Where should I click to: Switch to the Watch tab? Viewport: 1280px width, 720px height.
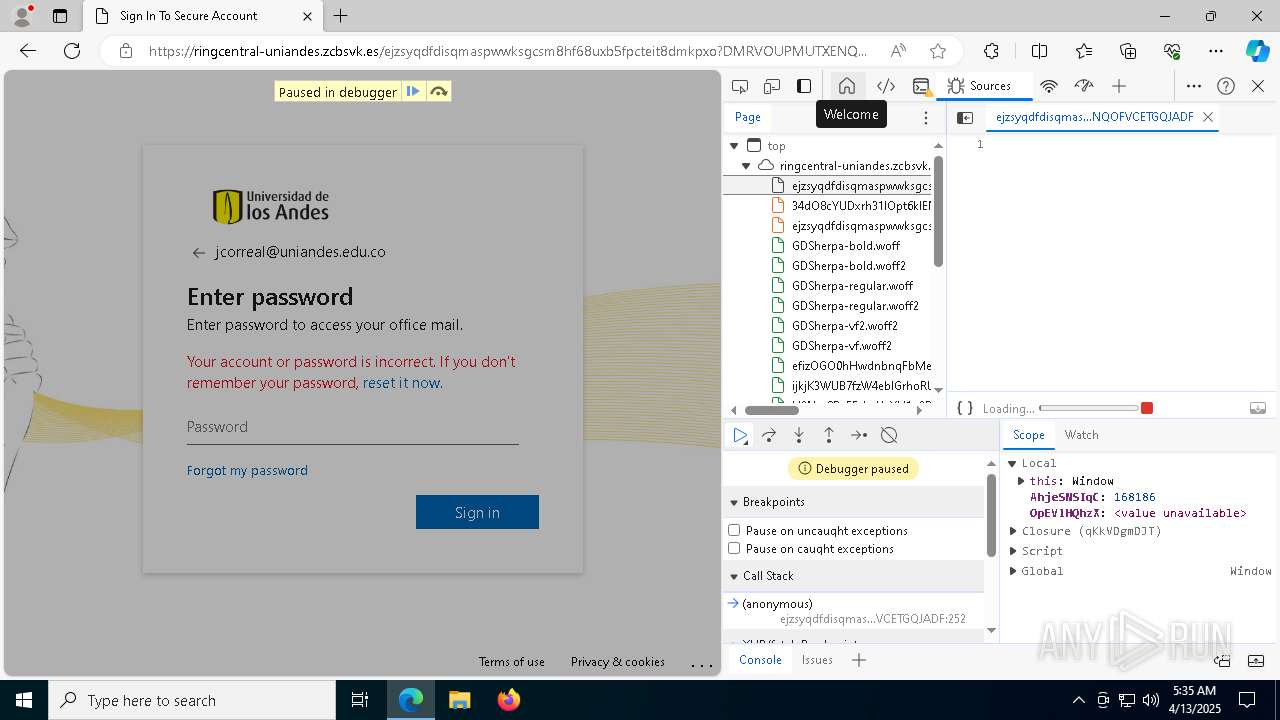1081,435
